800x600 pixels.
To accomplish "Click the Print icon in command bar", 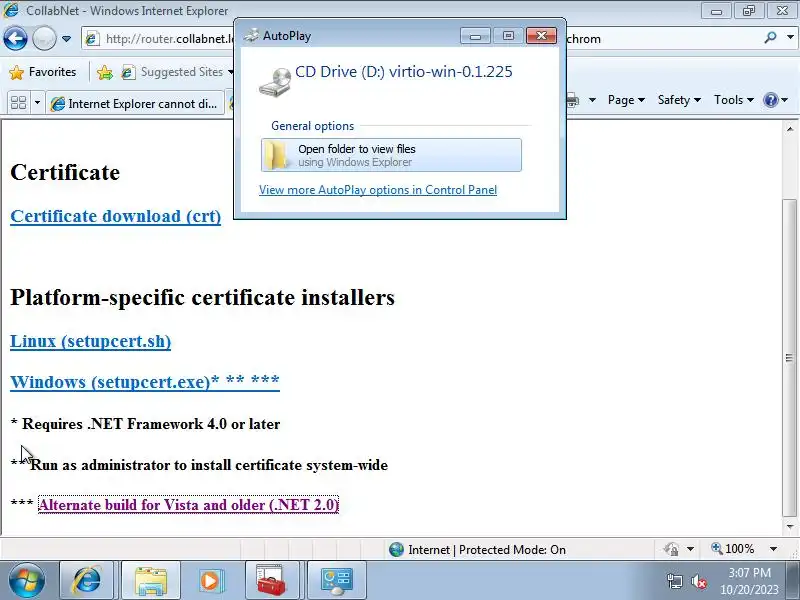I will pos(572,100).
